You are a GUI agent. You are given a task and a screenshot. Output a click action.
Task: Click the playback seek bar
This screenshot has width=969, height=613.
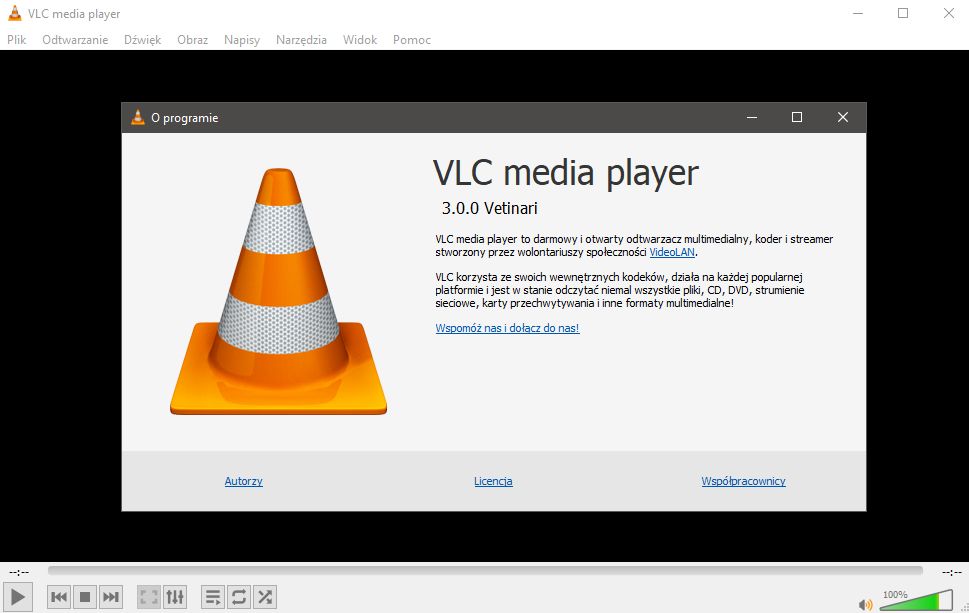485,571
